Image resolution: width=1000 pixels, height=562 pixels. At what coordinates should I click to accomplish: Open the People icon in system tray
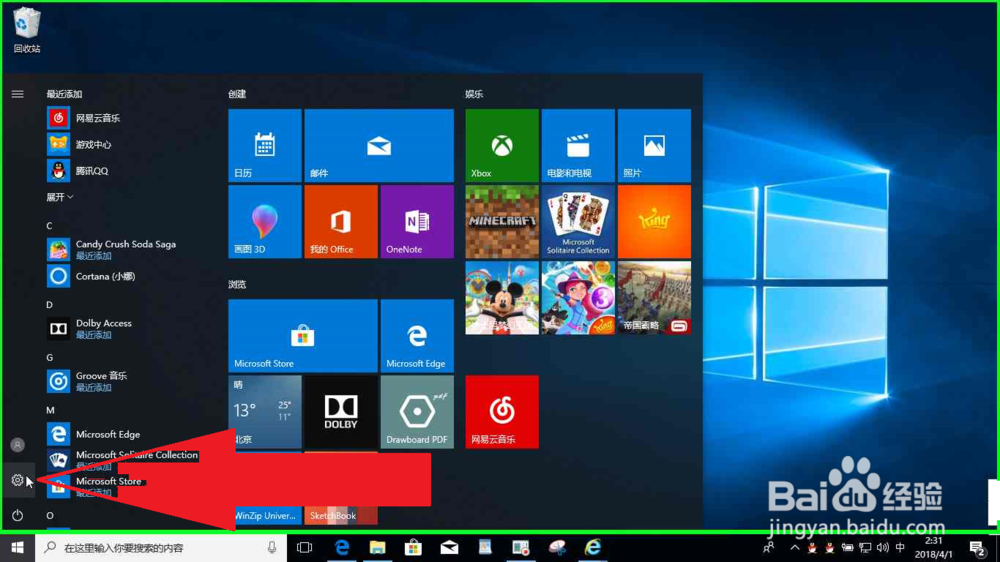click(769, 547)
